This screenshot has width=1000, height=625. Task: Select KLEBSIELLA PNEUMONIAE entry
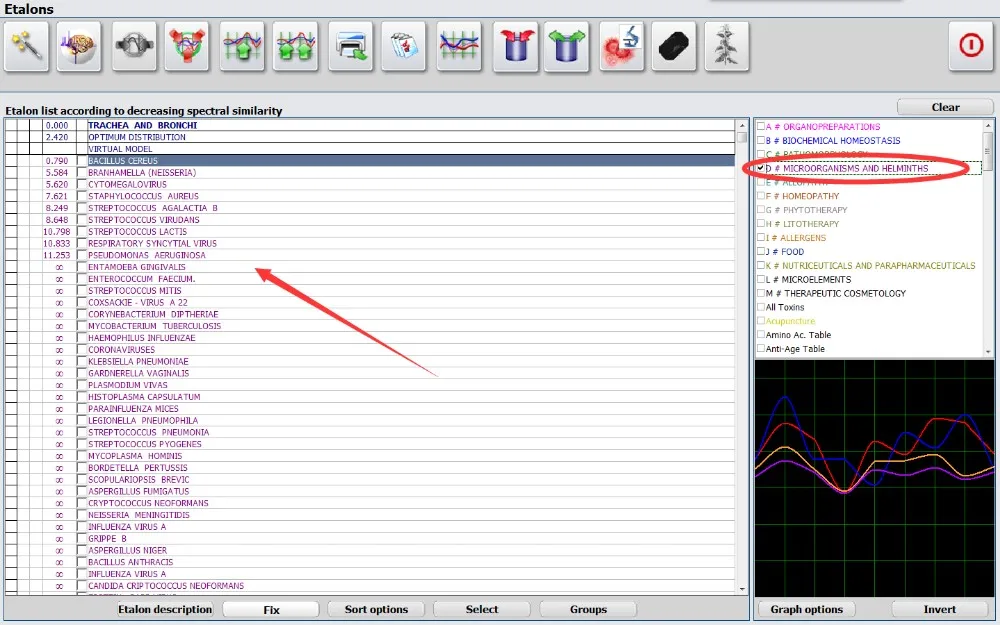click(x=138, y=362)
